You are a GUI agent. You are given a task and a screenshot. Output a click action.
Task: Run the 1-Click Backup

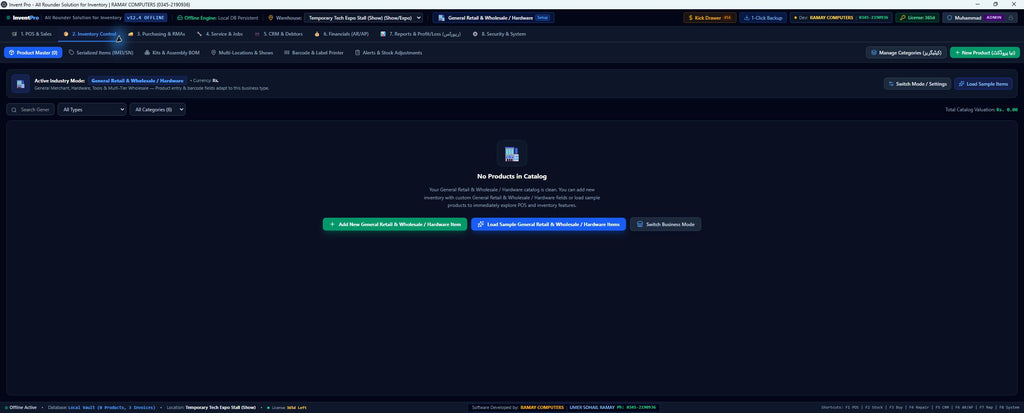point(763,18)
